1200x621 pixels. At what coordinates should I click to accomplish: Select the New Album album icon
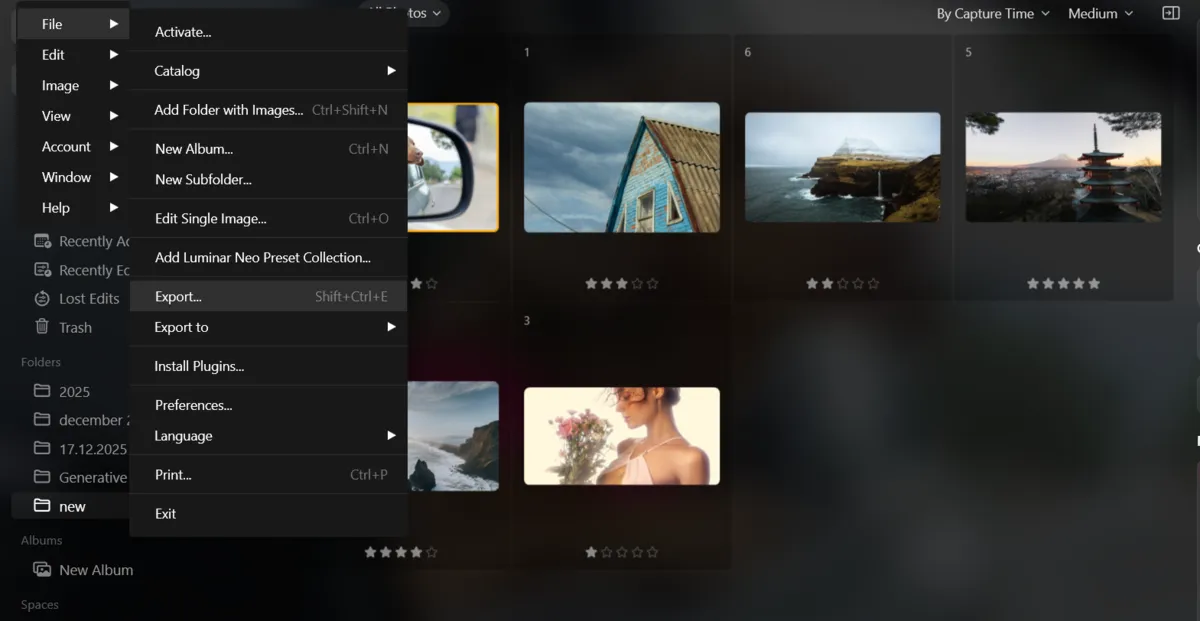click(44, 569)
